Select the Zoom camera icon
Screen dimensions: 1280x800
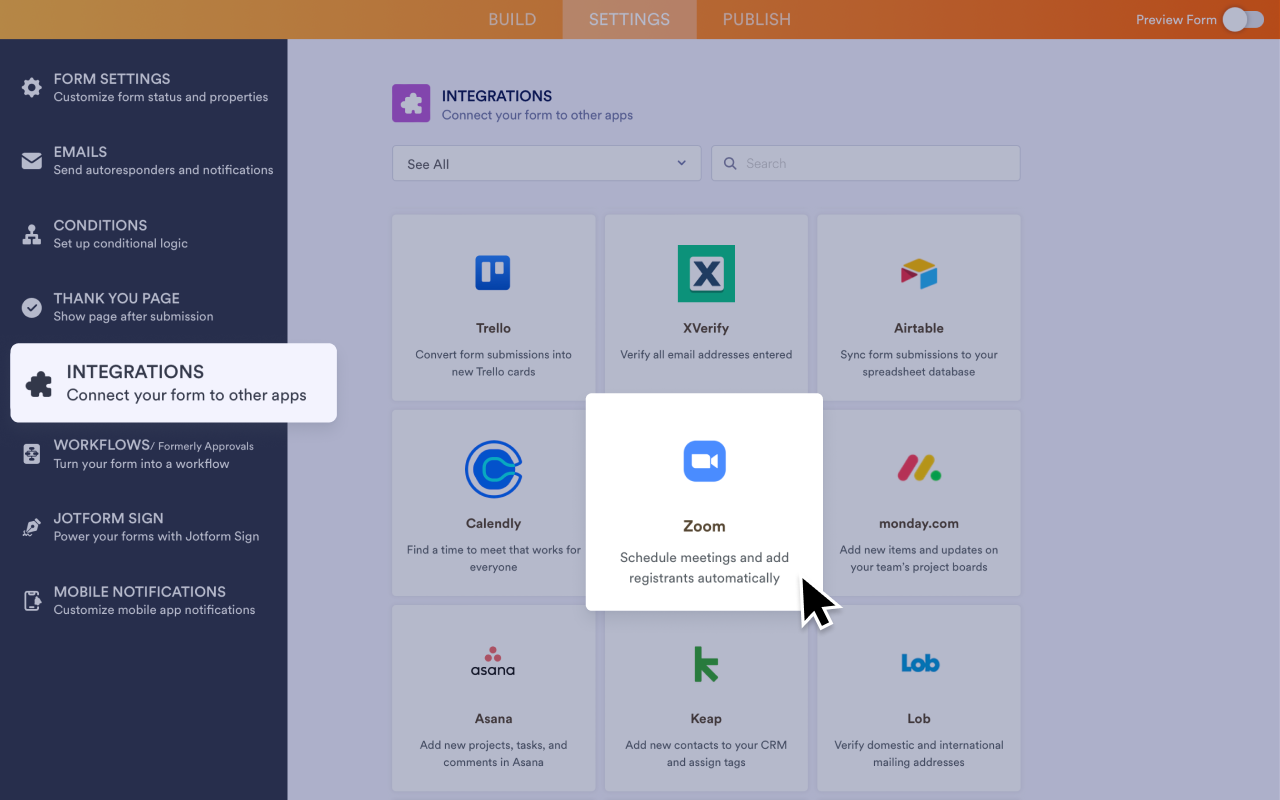coord(704,461)
